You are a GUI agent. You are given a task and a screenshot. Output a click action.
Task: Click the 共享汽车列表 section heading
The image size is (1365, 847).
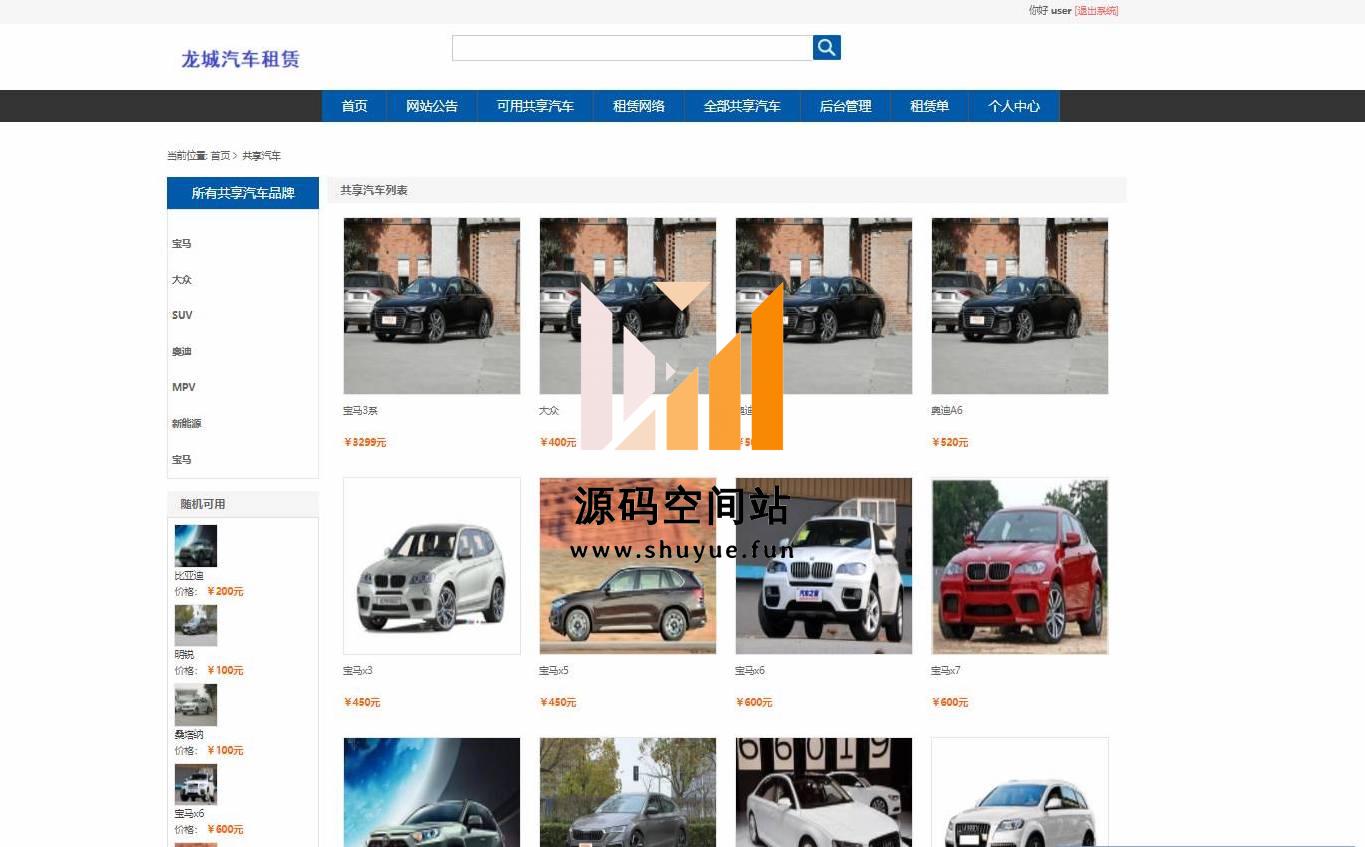[x=374, y=190]
